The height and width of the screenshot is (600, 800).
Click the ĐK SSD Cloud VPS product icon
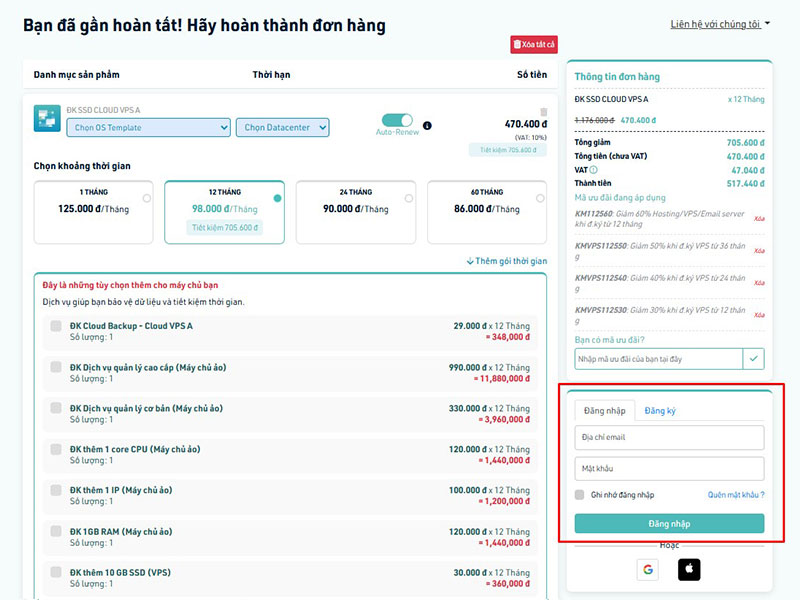47,119
